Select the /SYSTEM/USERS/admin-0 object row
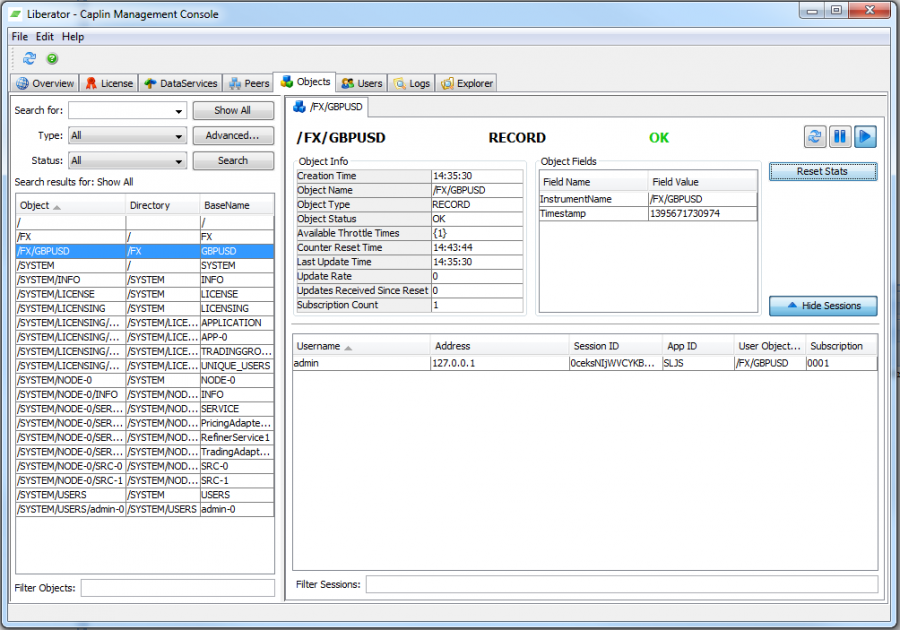Viewport: 900px width, 630px height. (145, 509)
